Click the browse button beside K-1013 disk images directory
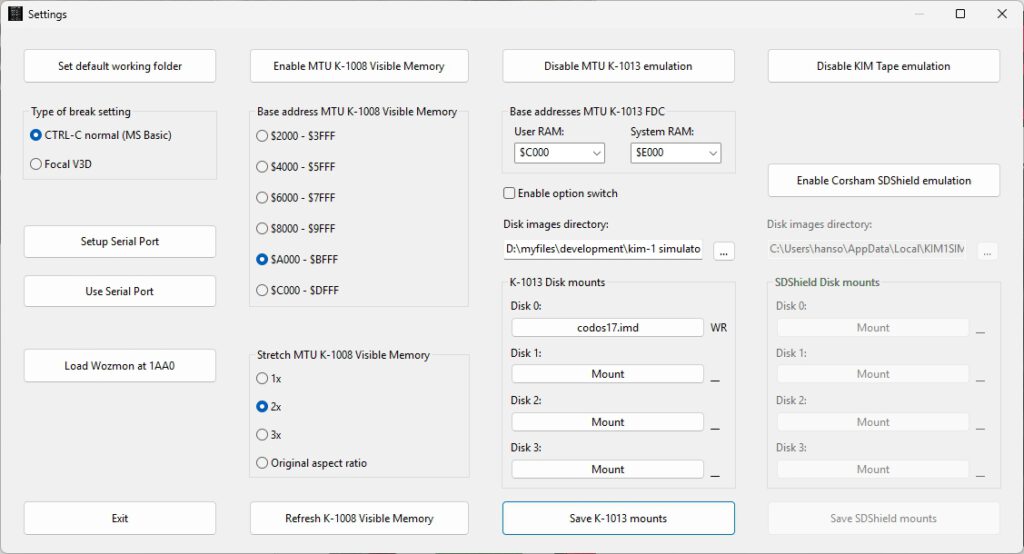Image resolution: width=1024 pixels, height=554 pixels. 724,250
